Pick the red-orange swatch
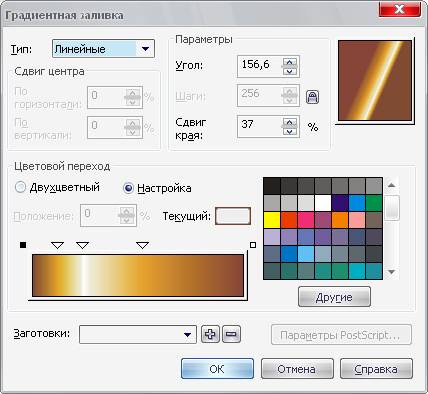428x394 pixels. [289, 220]
